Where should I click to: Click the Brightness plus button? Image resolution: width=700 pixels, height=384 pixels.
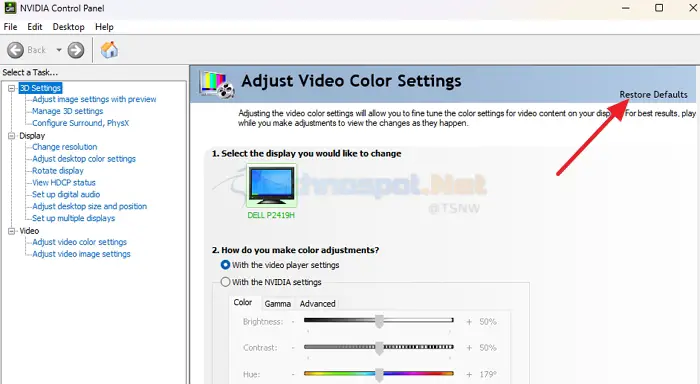point(469,321)
